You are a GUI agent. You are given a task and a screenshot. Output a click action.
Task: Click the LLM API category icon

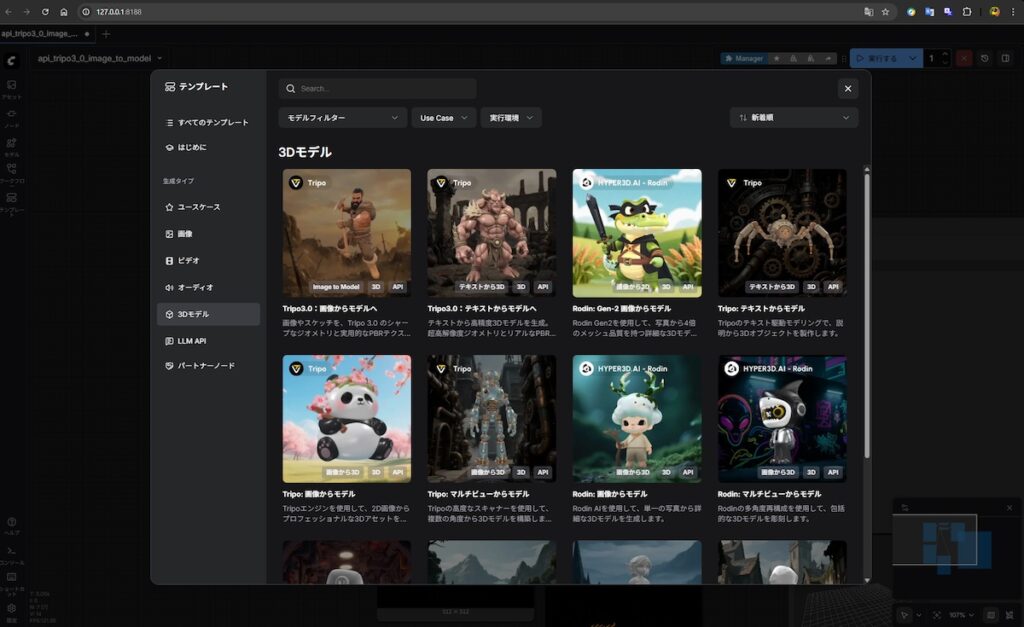point(169,341)
